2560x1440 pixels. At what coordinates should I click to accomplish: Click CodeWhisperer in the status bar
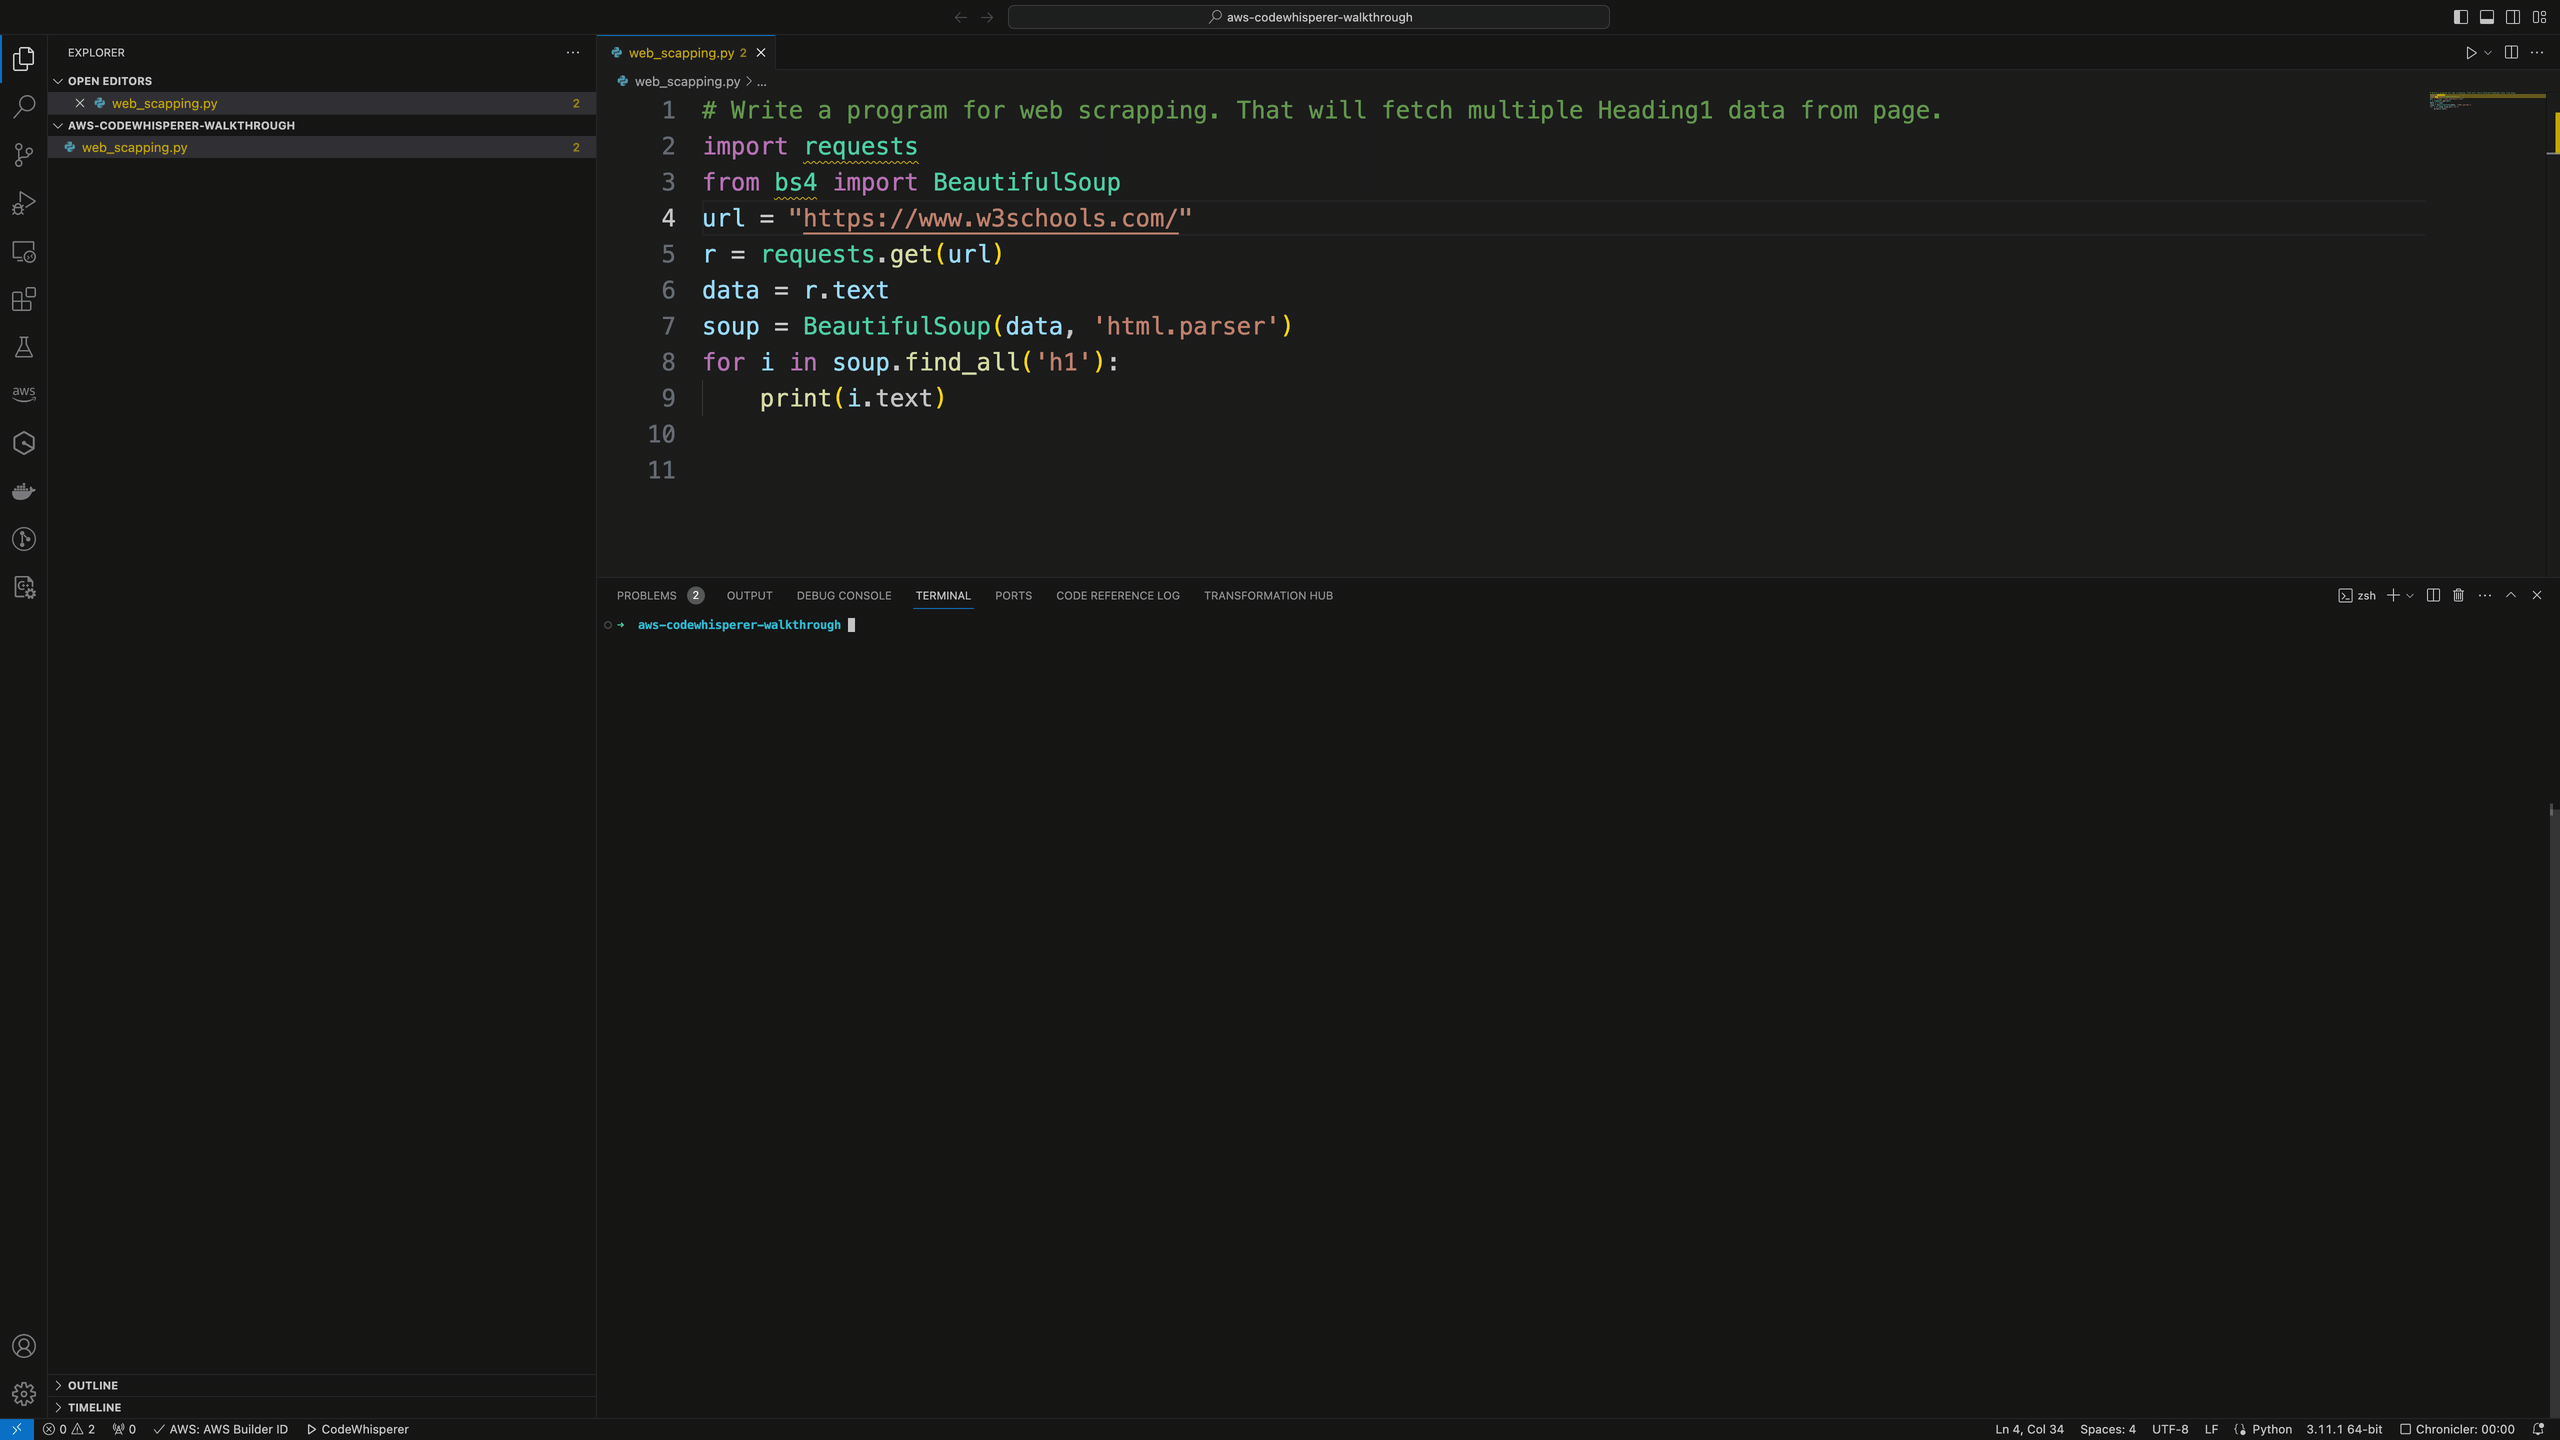point(357,1429)
